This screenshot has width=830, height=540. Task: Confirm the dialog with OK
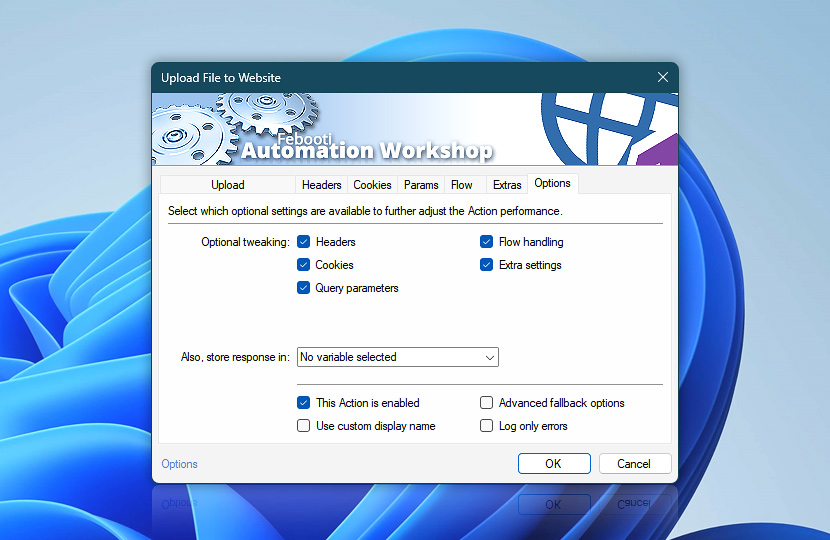tap(554, 464)
